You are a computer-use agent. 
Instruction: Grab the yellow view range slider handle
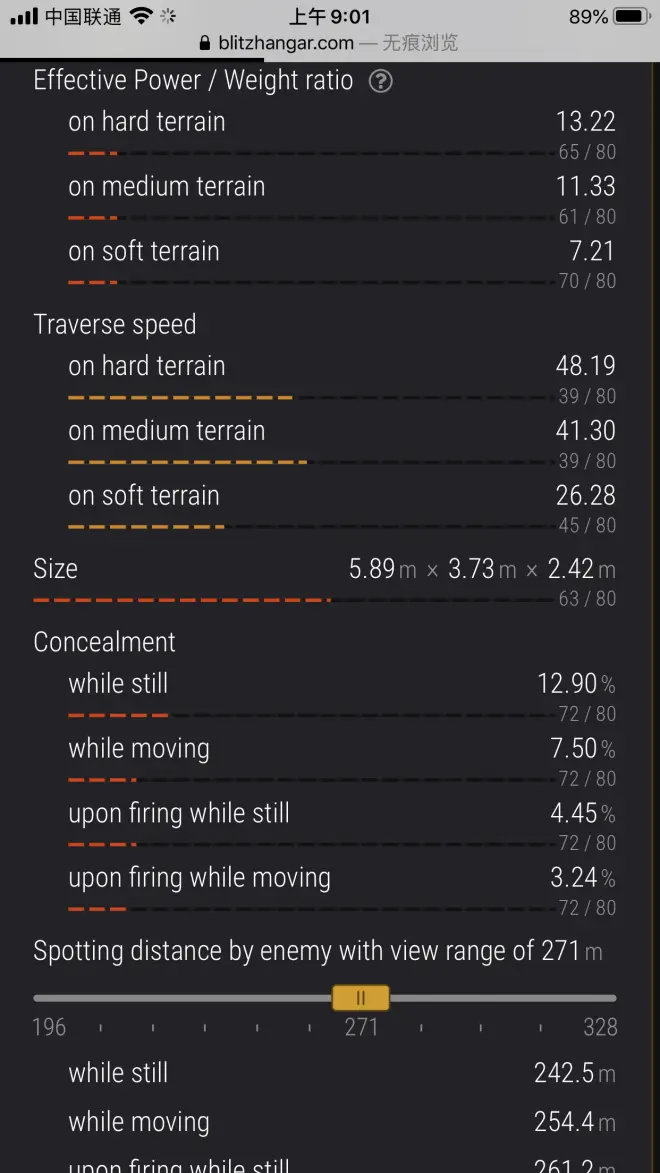click(361, 998)
